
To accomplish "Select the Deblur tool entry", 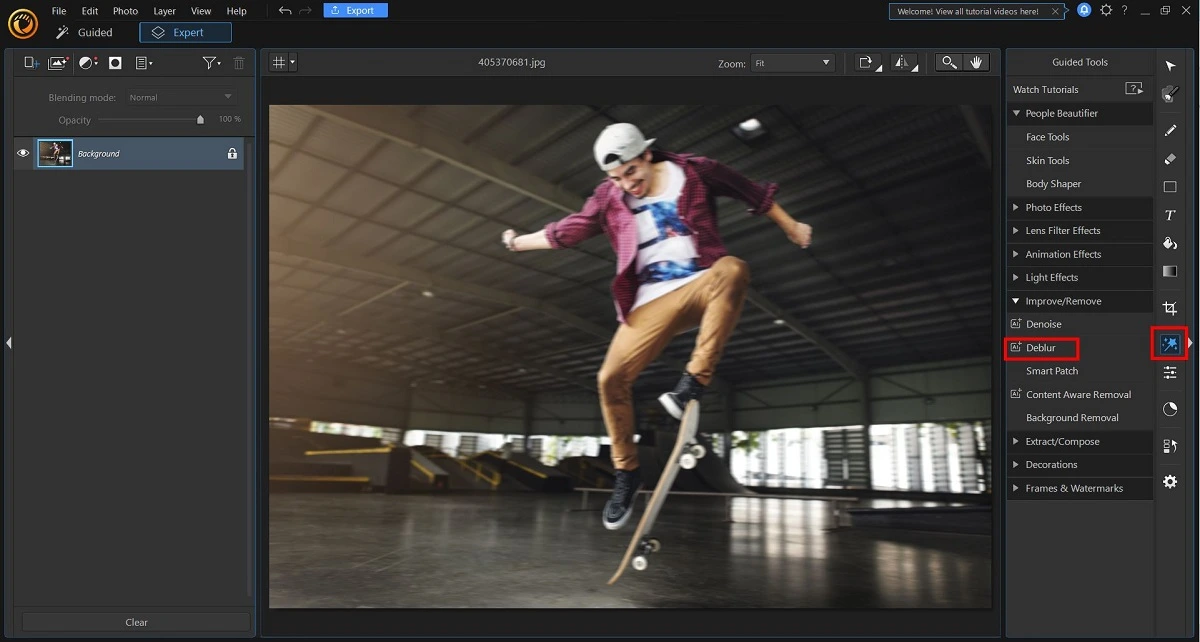I will tap(1041, 348).
